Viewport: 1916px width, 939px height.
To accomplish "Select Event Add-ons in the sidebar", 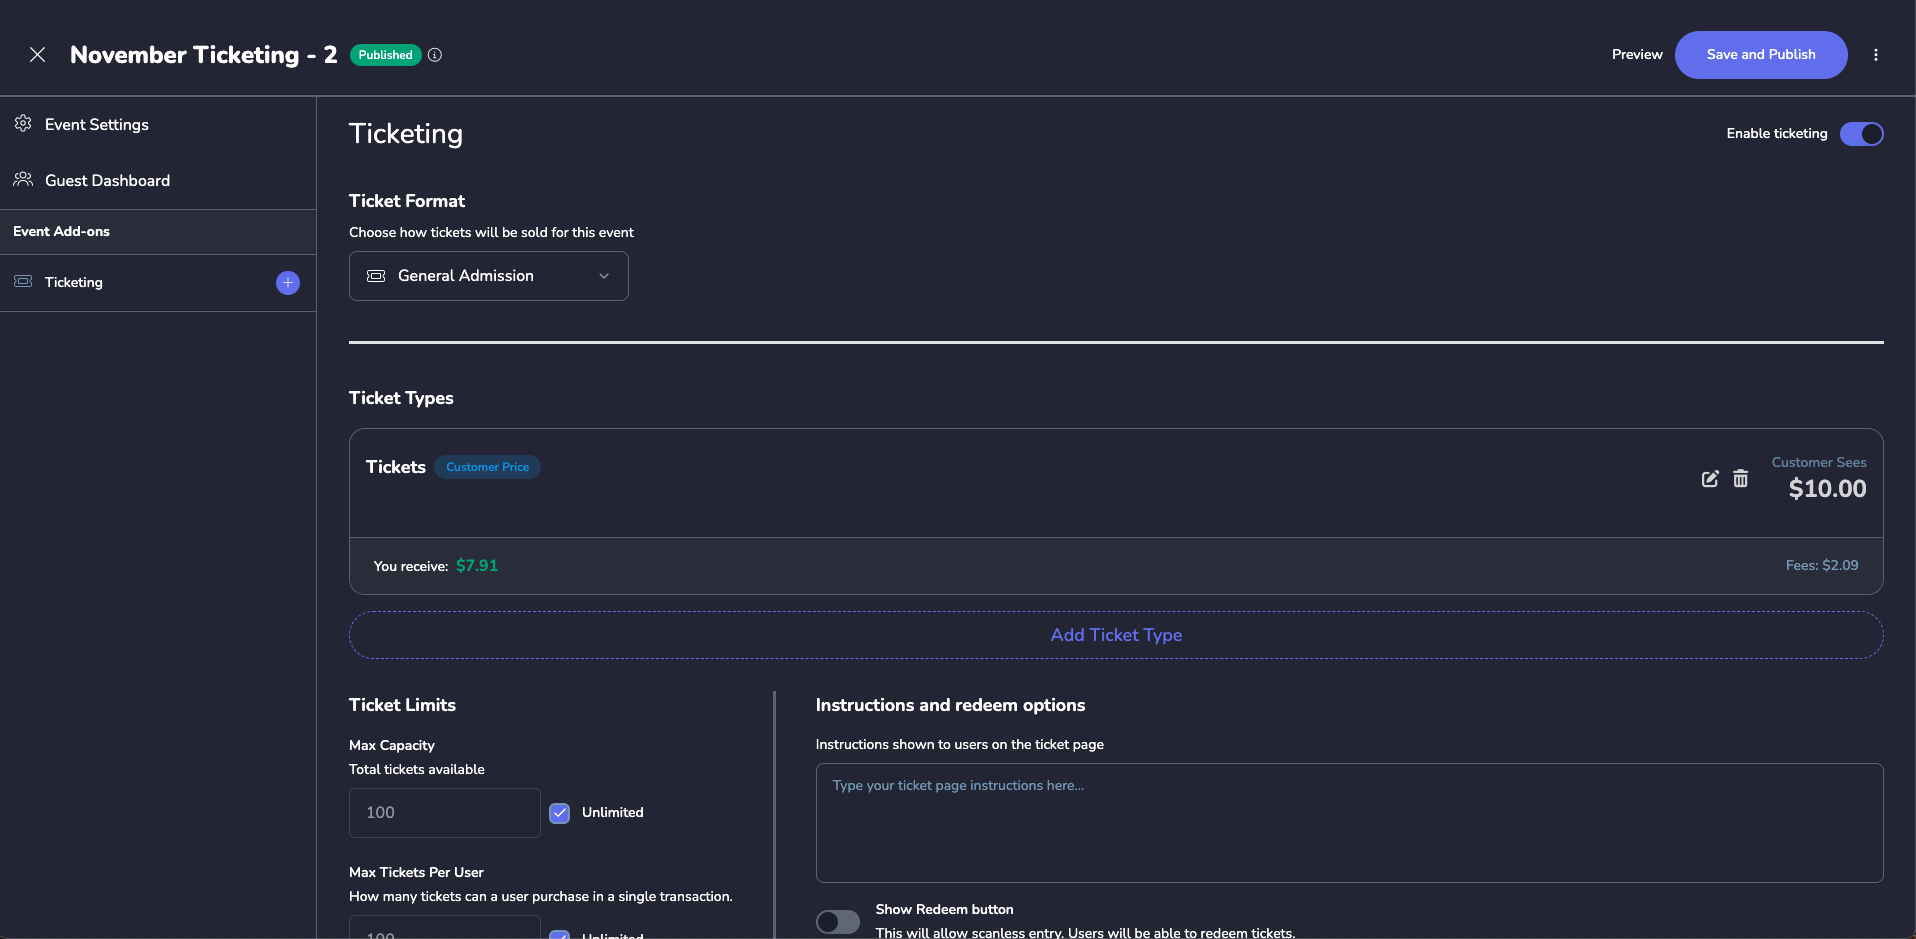I will (x=61, y=231).
